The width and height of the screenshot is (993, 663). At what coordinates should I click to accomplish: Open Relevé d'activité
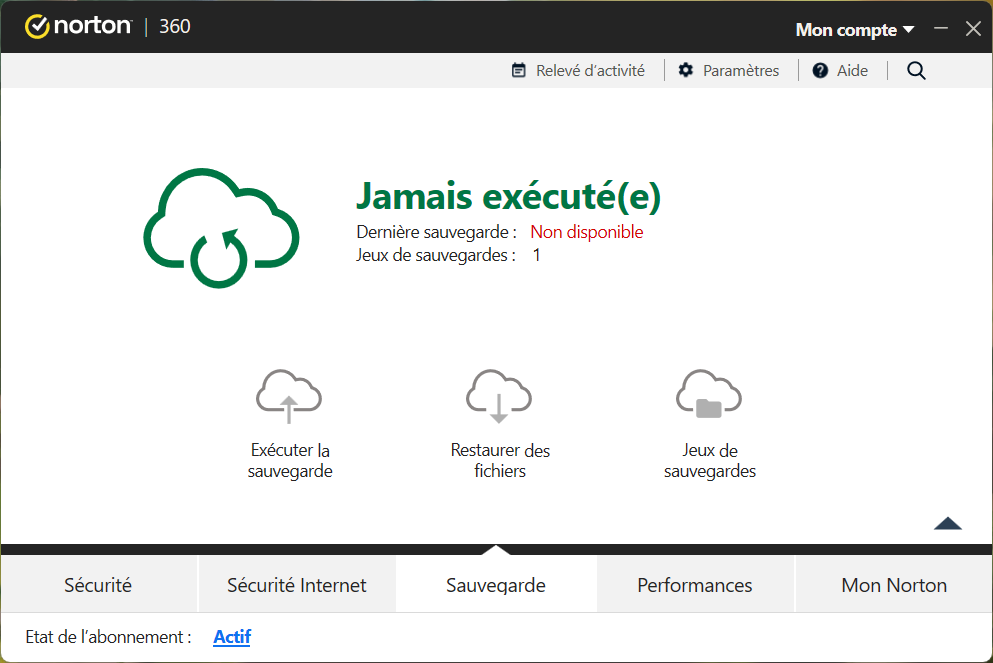tap(590, 70)
